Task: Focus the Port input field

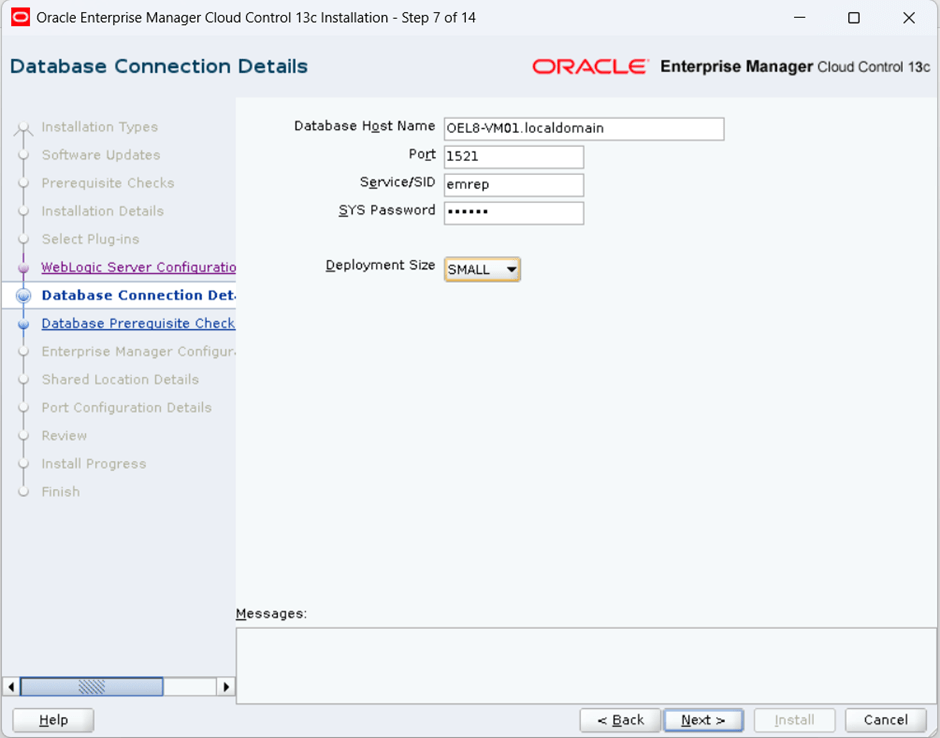Action: pyautogui.click(x=513, y=157)
